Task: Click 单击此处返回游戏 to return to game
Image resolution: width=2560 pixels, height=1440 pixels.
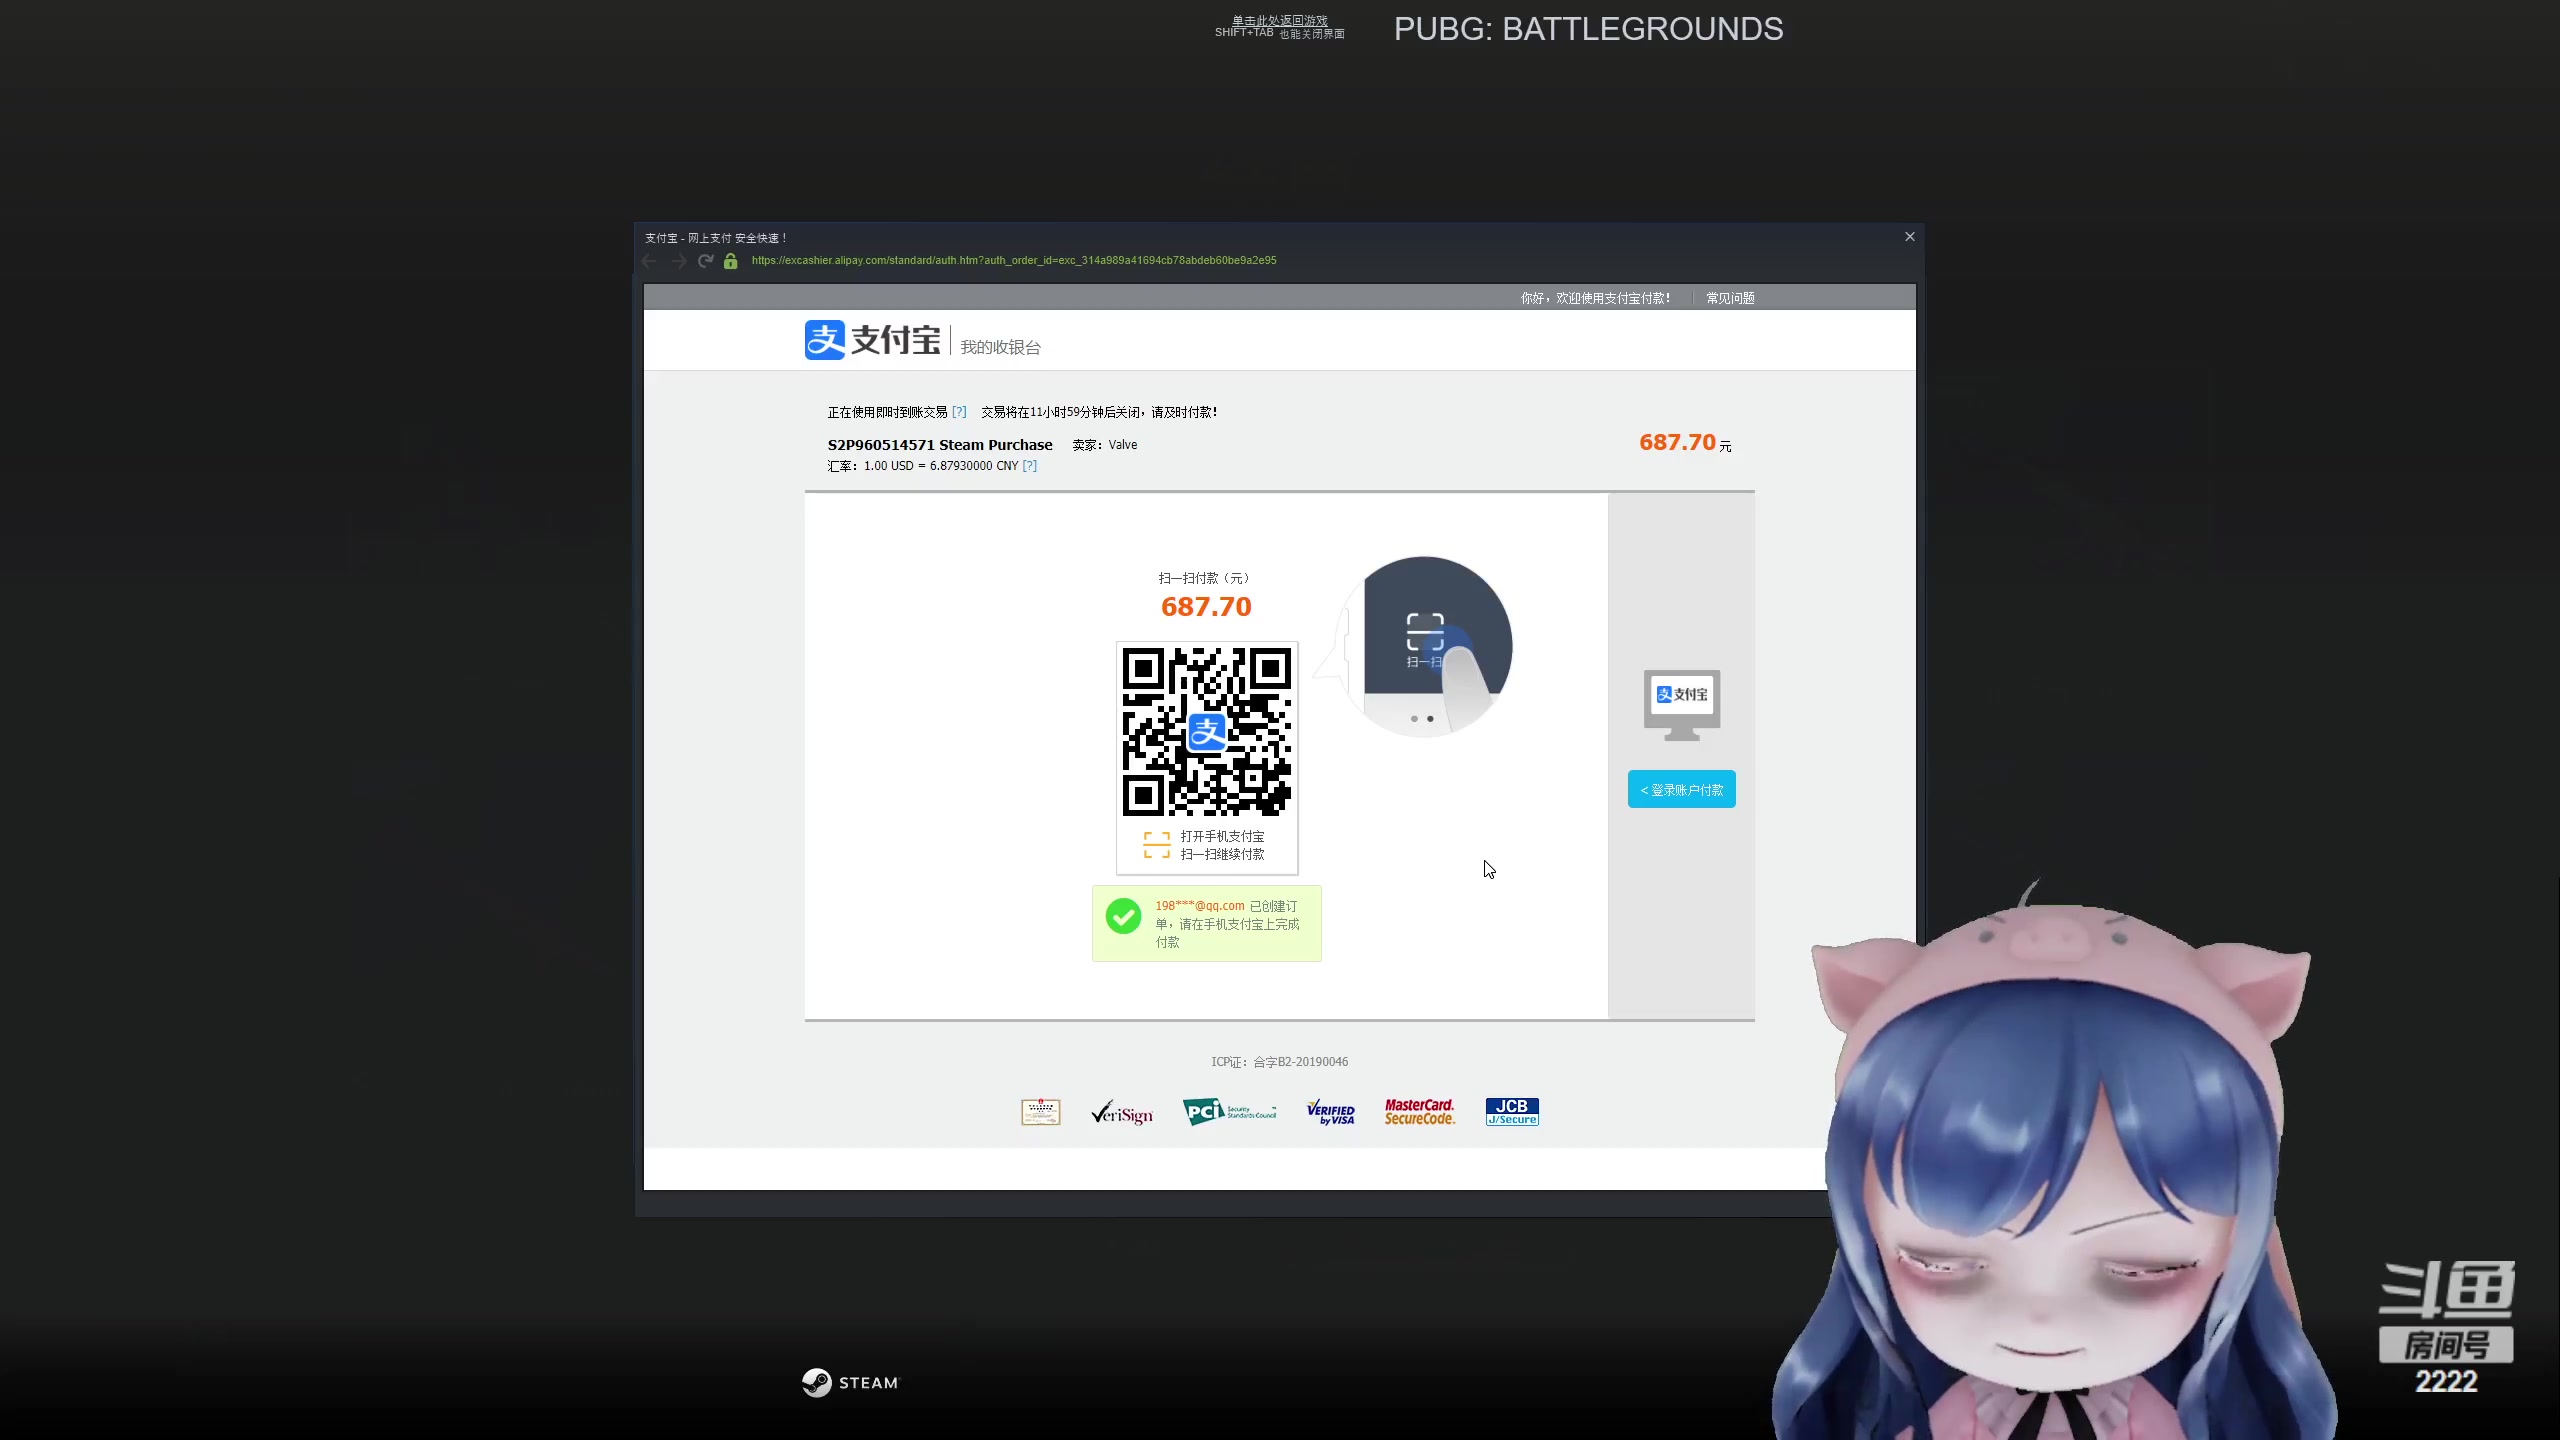Action: tap(1279, 20)
